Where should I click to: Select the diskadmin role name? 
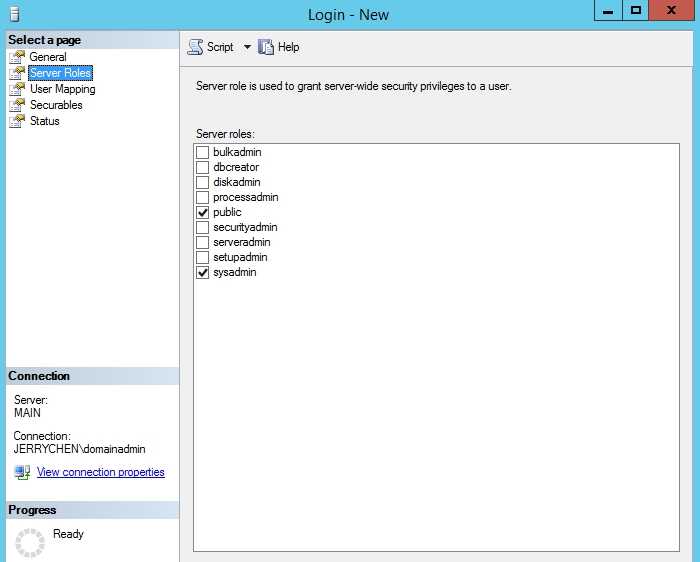pyautogui.click(x=237, y=182)
